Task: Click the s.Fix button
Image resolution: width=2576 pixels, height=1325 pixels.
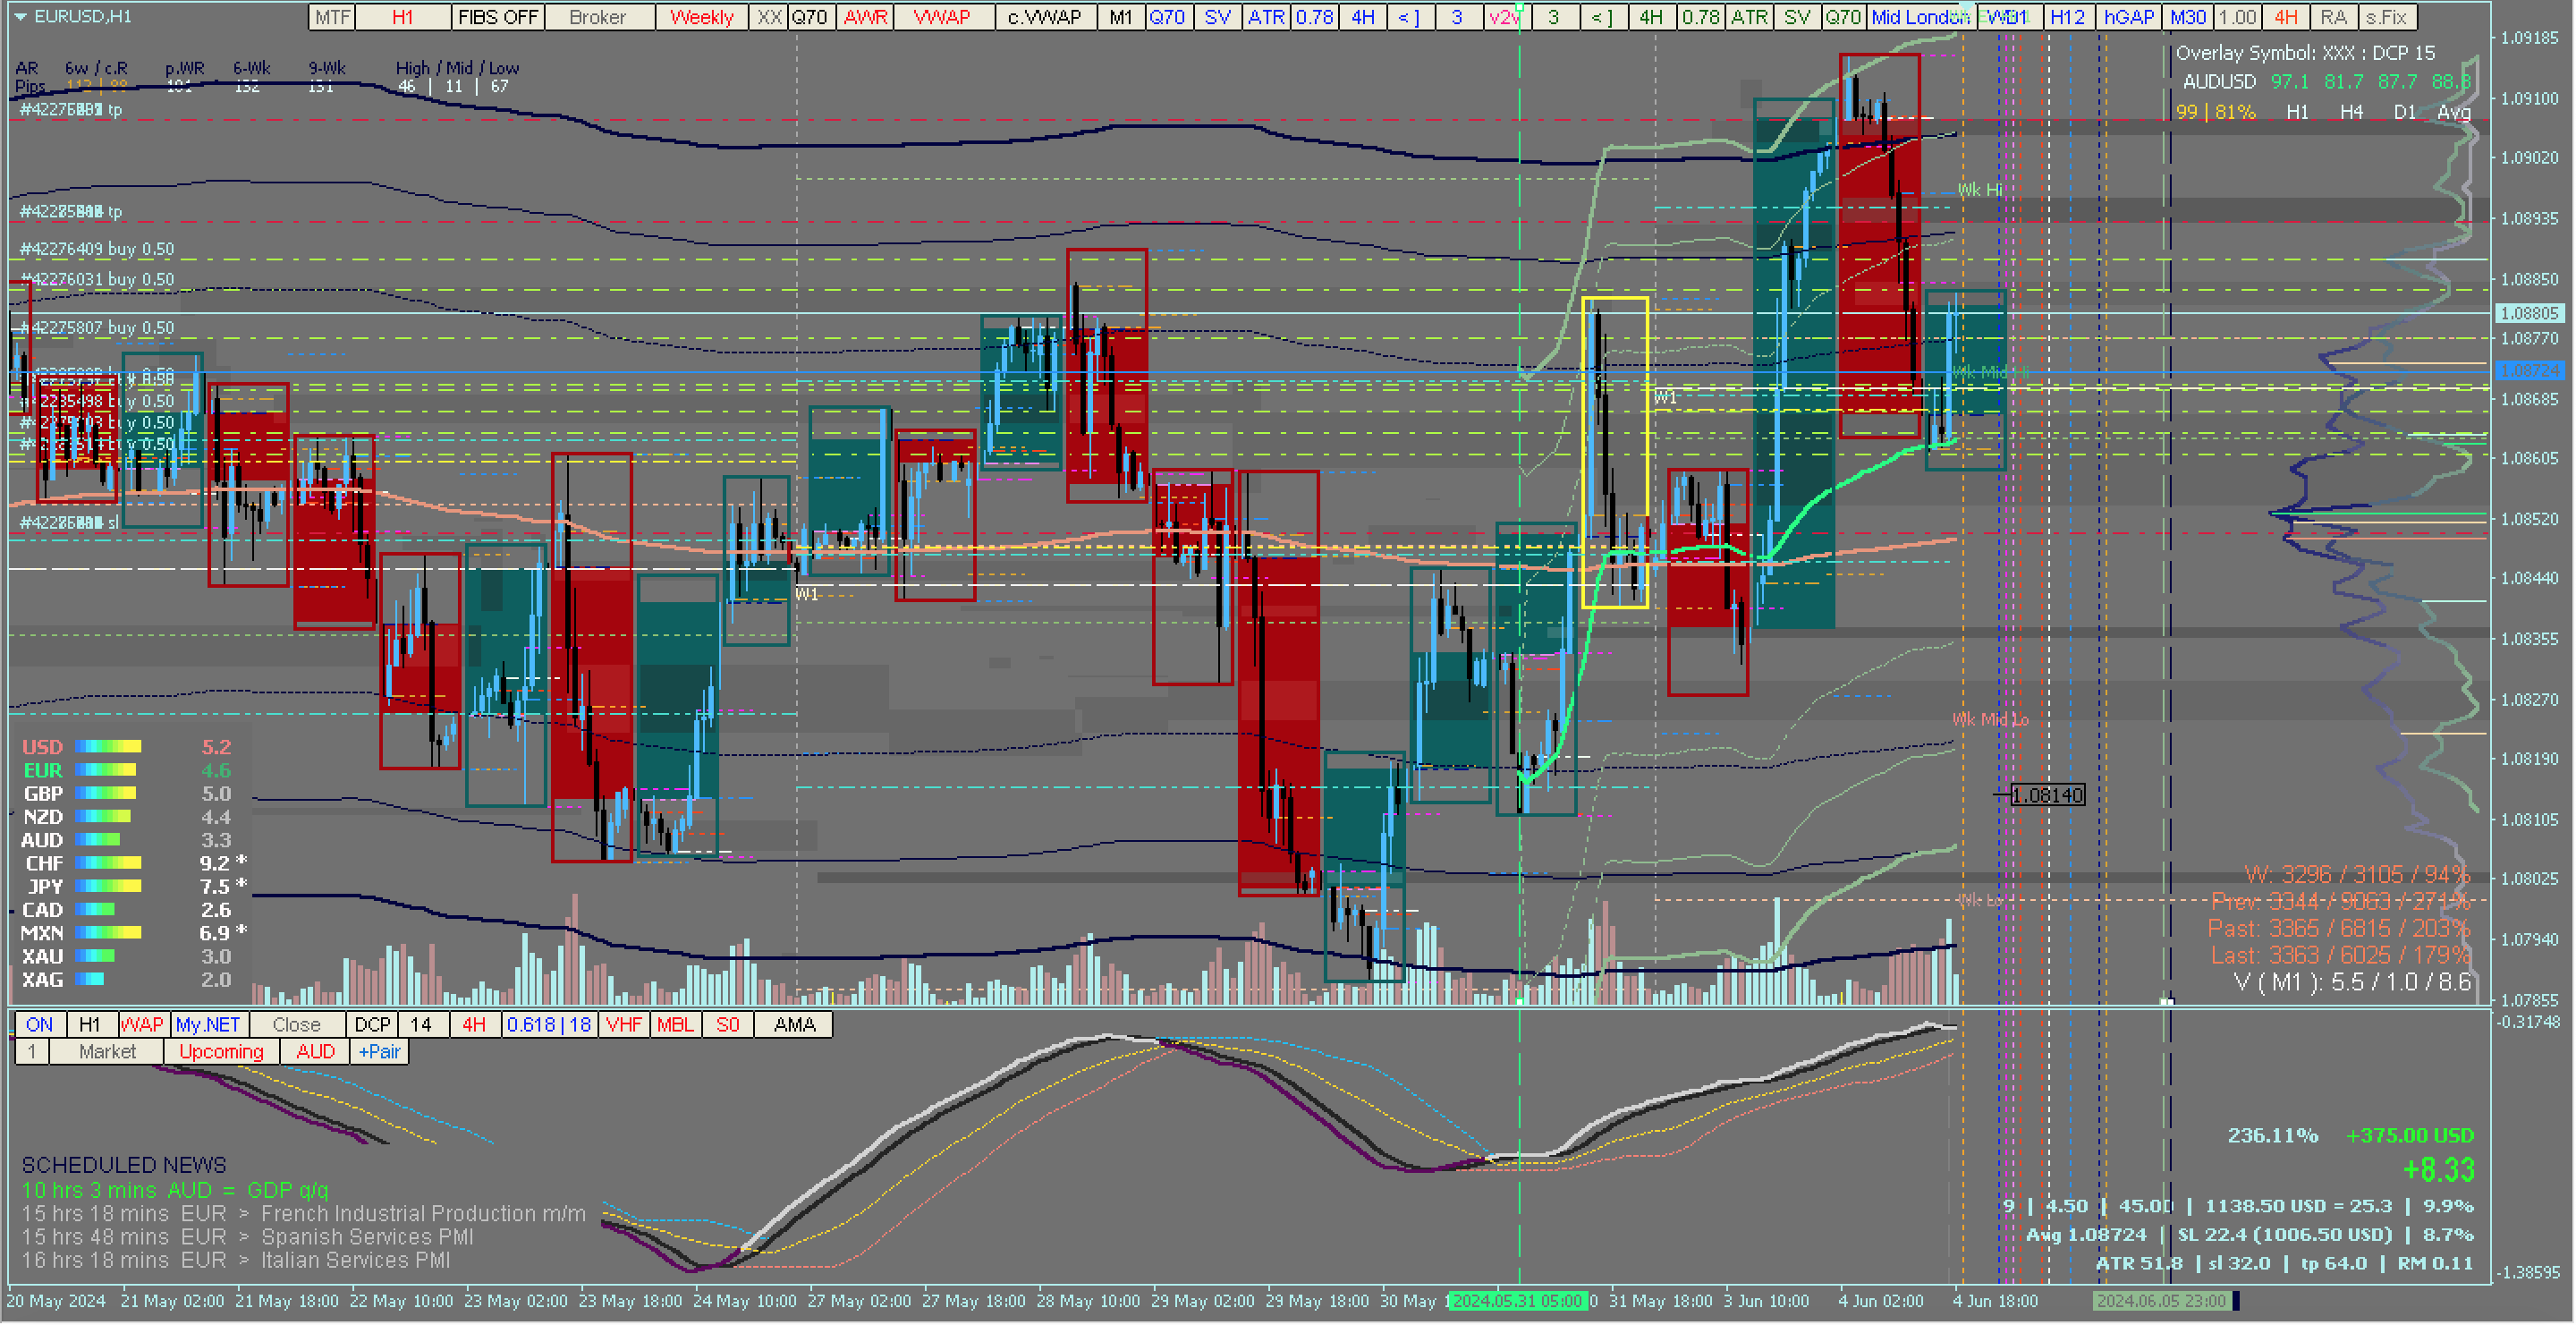Action: [2386, 17]
